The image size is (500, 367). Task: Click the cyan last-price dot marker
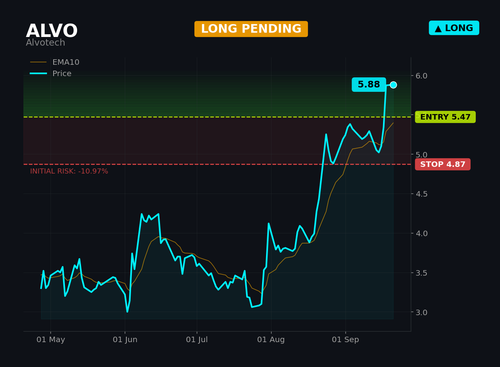pyautogui.click(x=393, y=85)
